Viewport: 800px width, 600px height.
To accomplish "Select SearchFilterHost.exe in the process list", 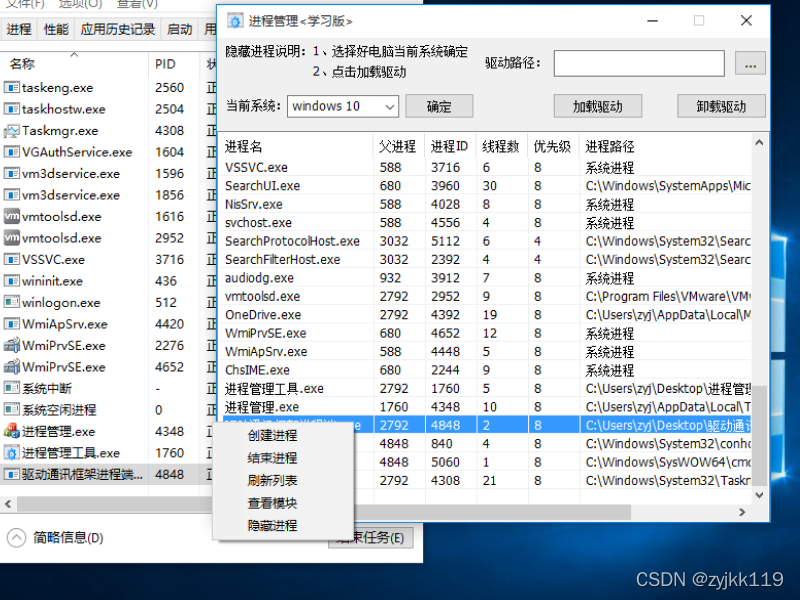I will pos(486,259).
